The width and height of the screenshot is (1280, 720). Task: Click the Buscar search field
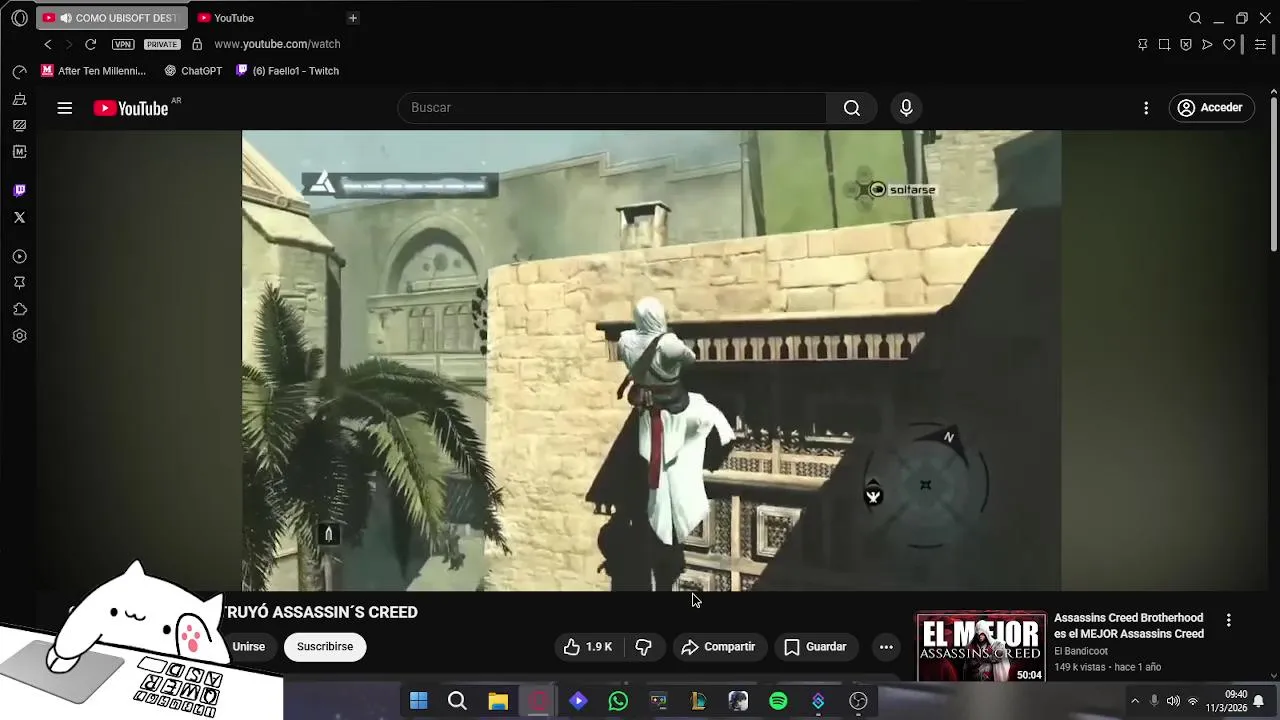click(612, 108)
